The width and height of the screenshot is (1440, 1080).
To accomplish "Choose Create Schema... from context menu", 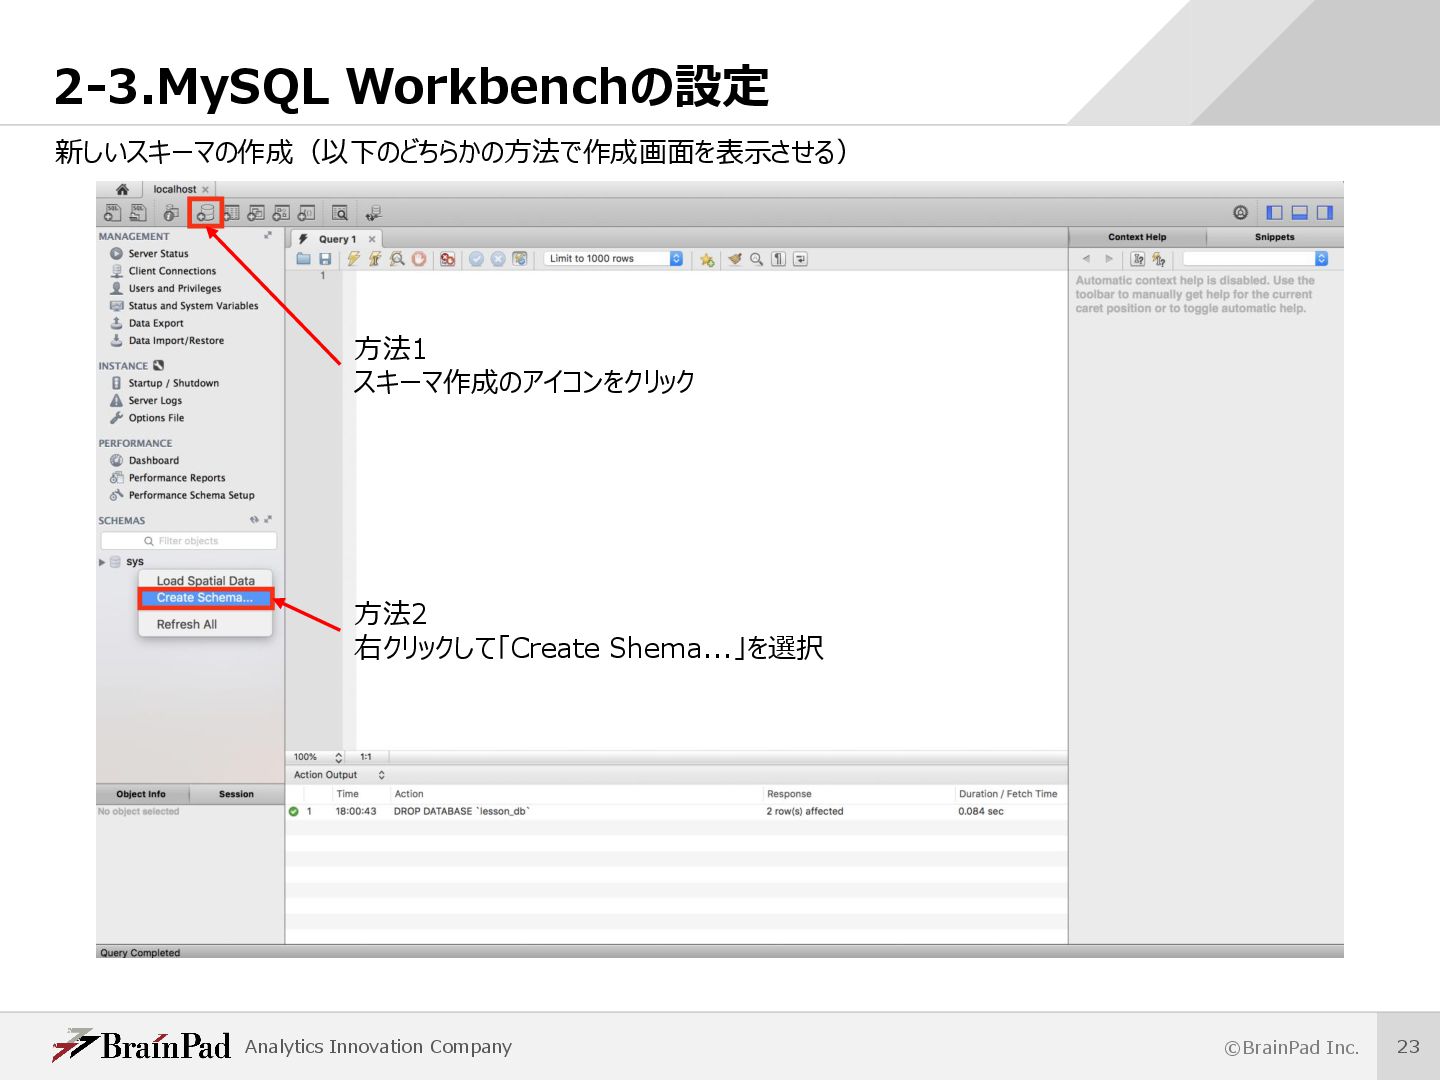I will [x=205, y=598].
